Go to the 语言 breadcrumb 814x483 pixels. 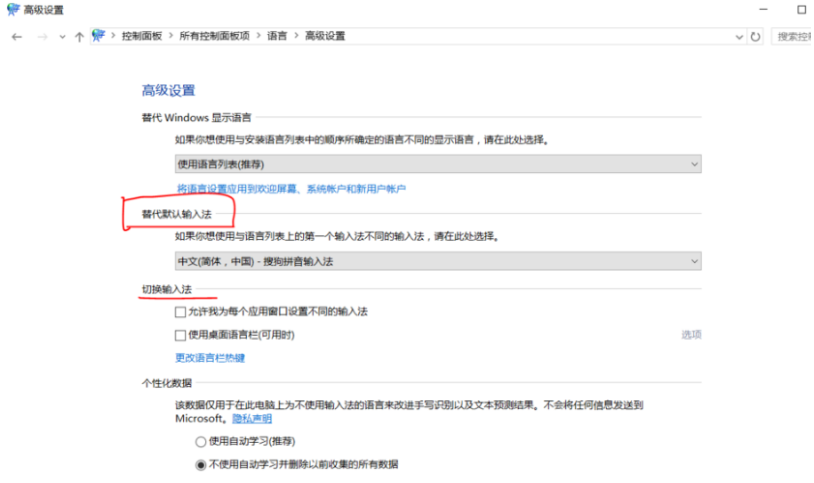point(276,36)
